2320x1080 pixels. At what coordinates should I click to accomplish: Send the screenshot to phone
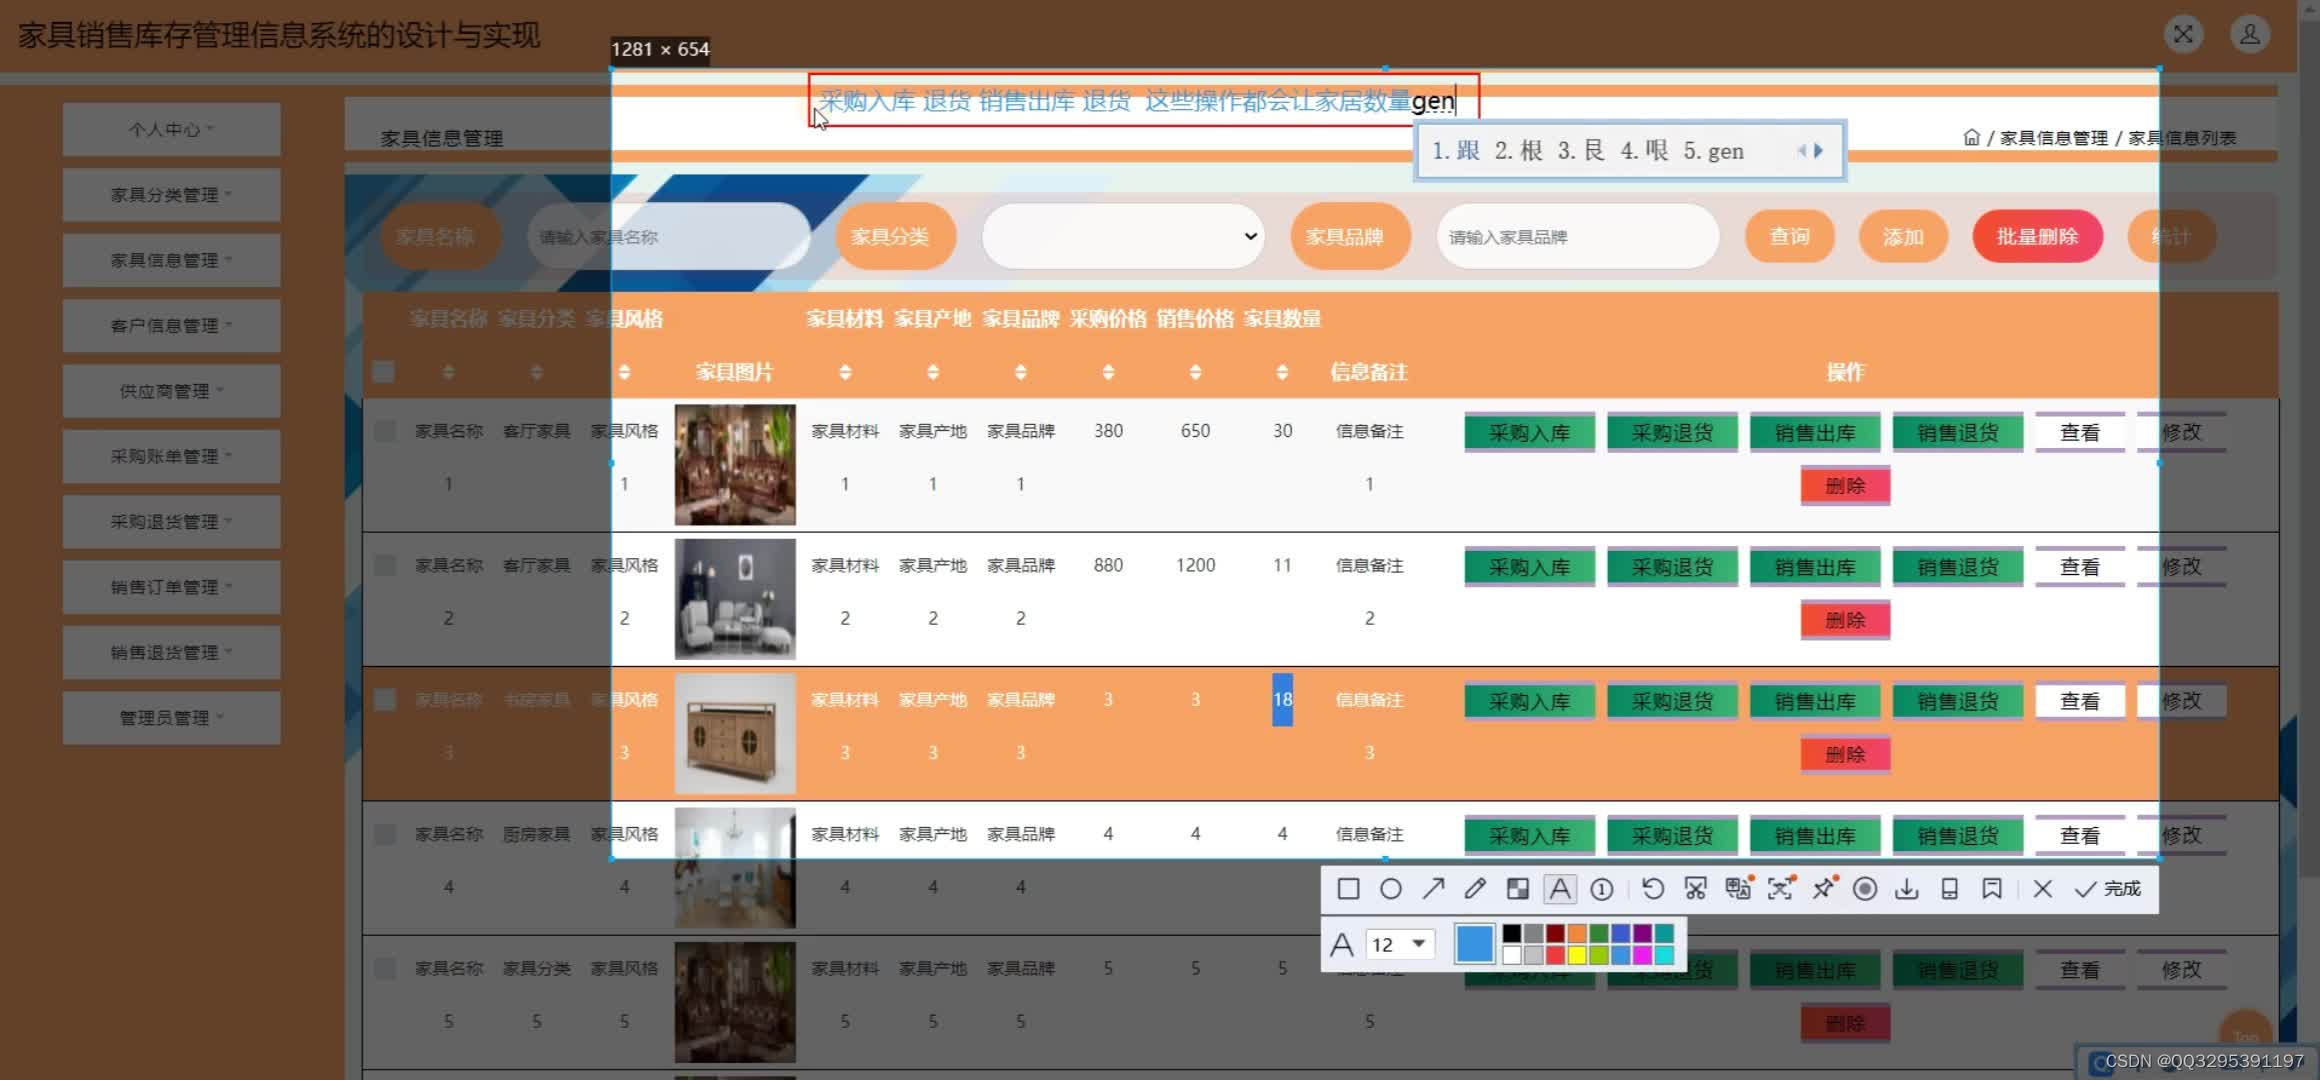coord(1950,889)
